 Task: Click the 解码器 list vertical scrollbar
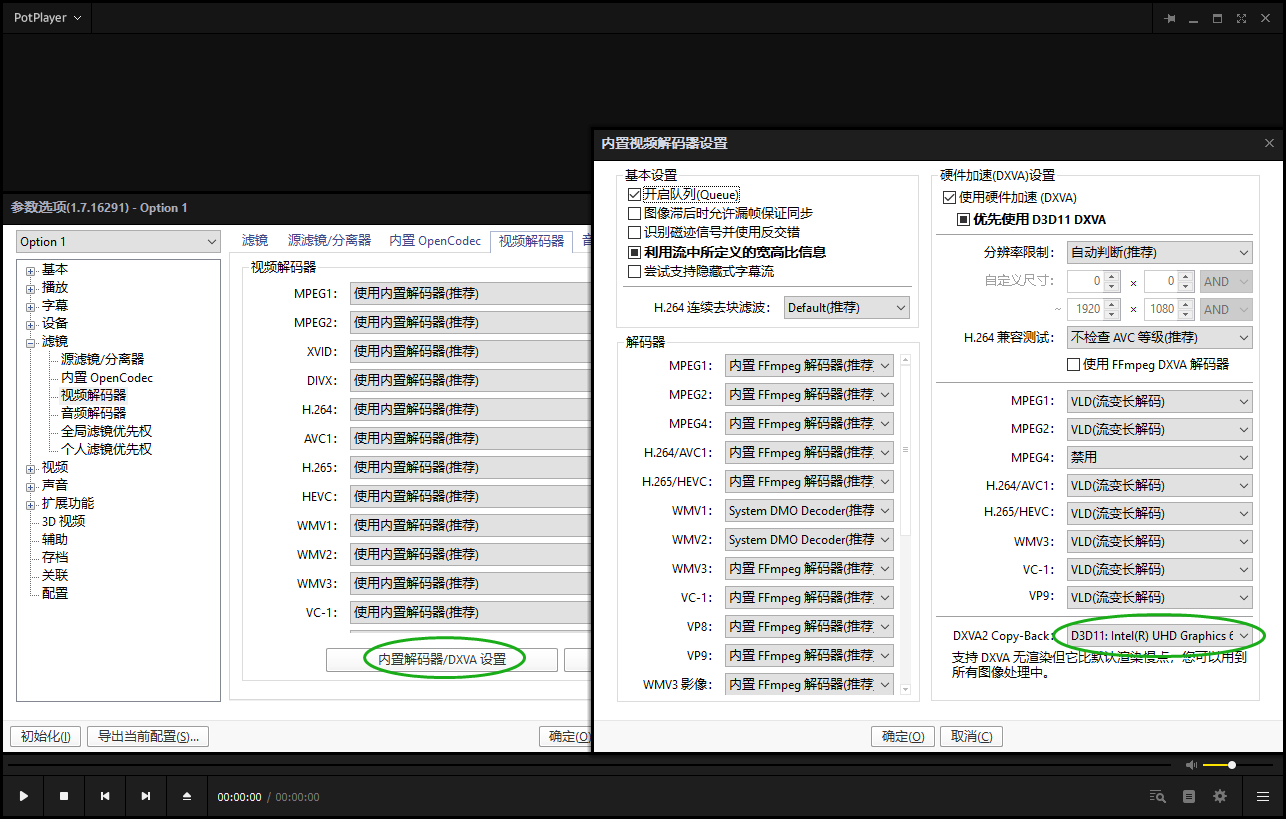click(x=906, y=524)
